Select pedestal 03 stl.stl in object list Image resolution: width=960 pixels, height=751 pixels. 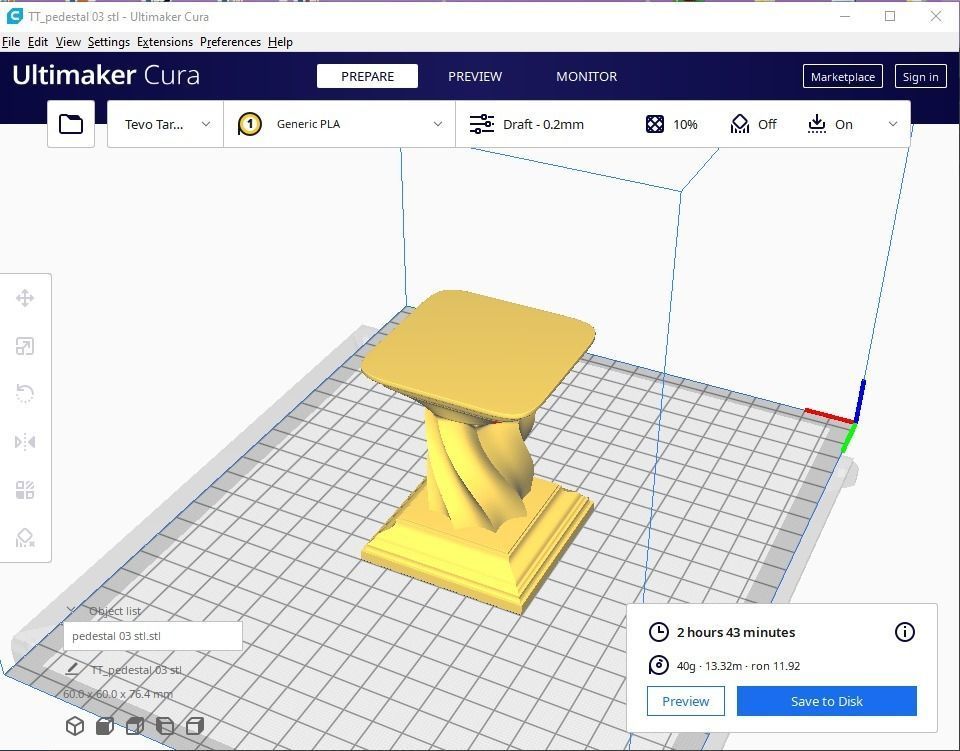point(153,636)
